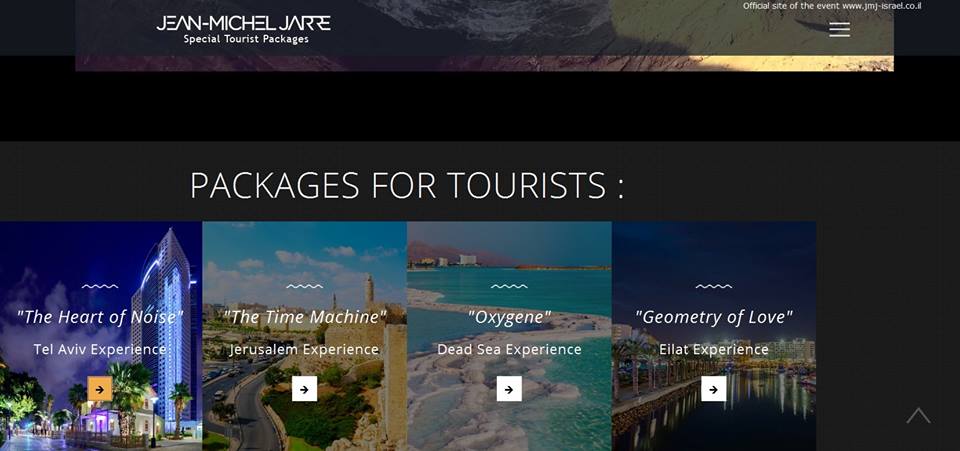Open the "The Time Machine" package title
This screenshot has height=451, width=960.
pos(304,317)
